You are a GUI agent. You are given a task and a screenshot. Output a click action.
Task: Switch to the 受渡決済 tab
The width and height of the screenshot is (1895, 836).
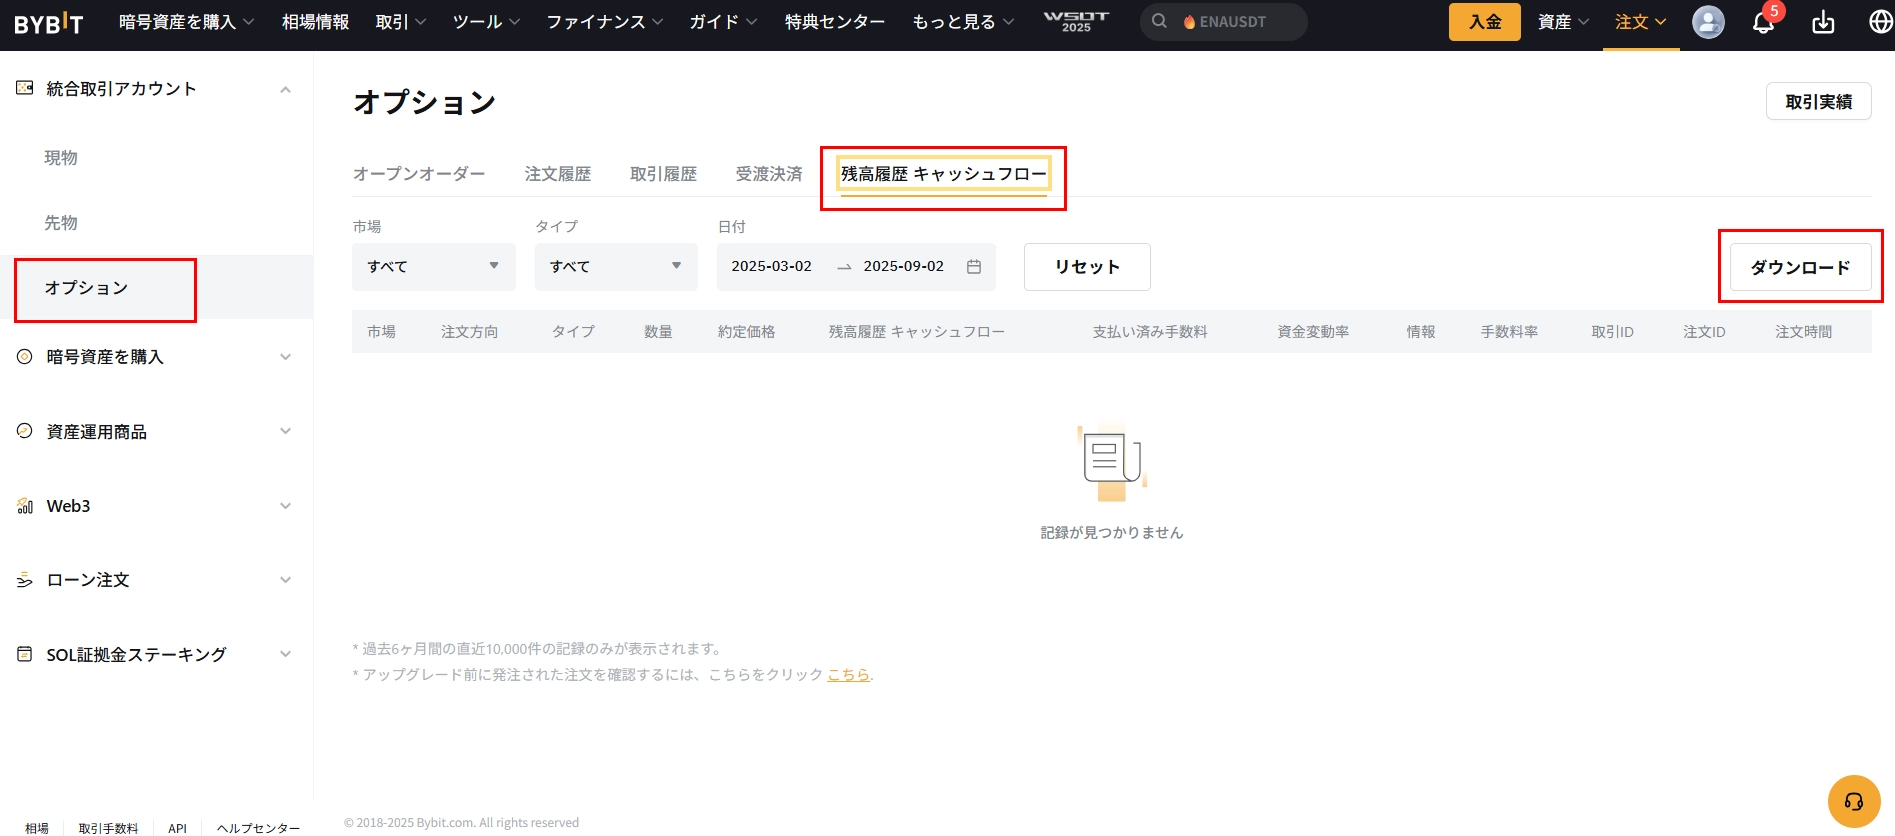(x=769, y=174)
